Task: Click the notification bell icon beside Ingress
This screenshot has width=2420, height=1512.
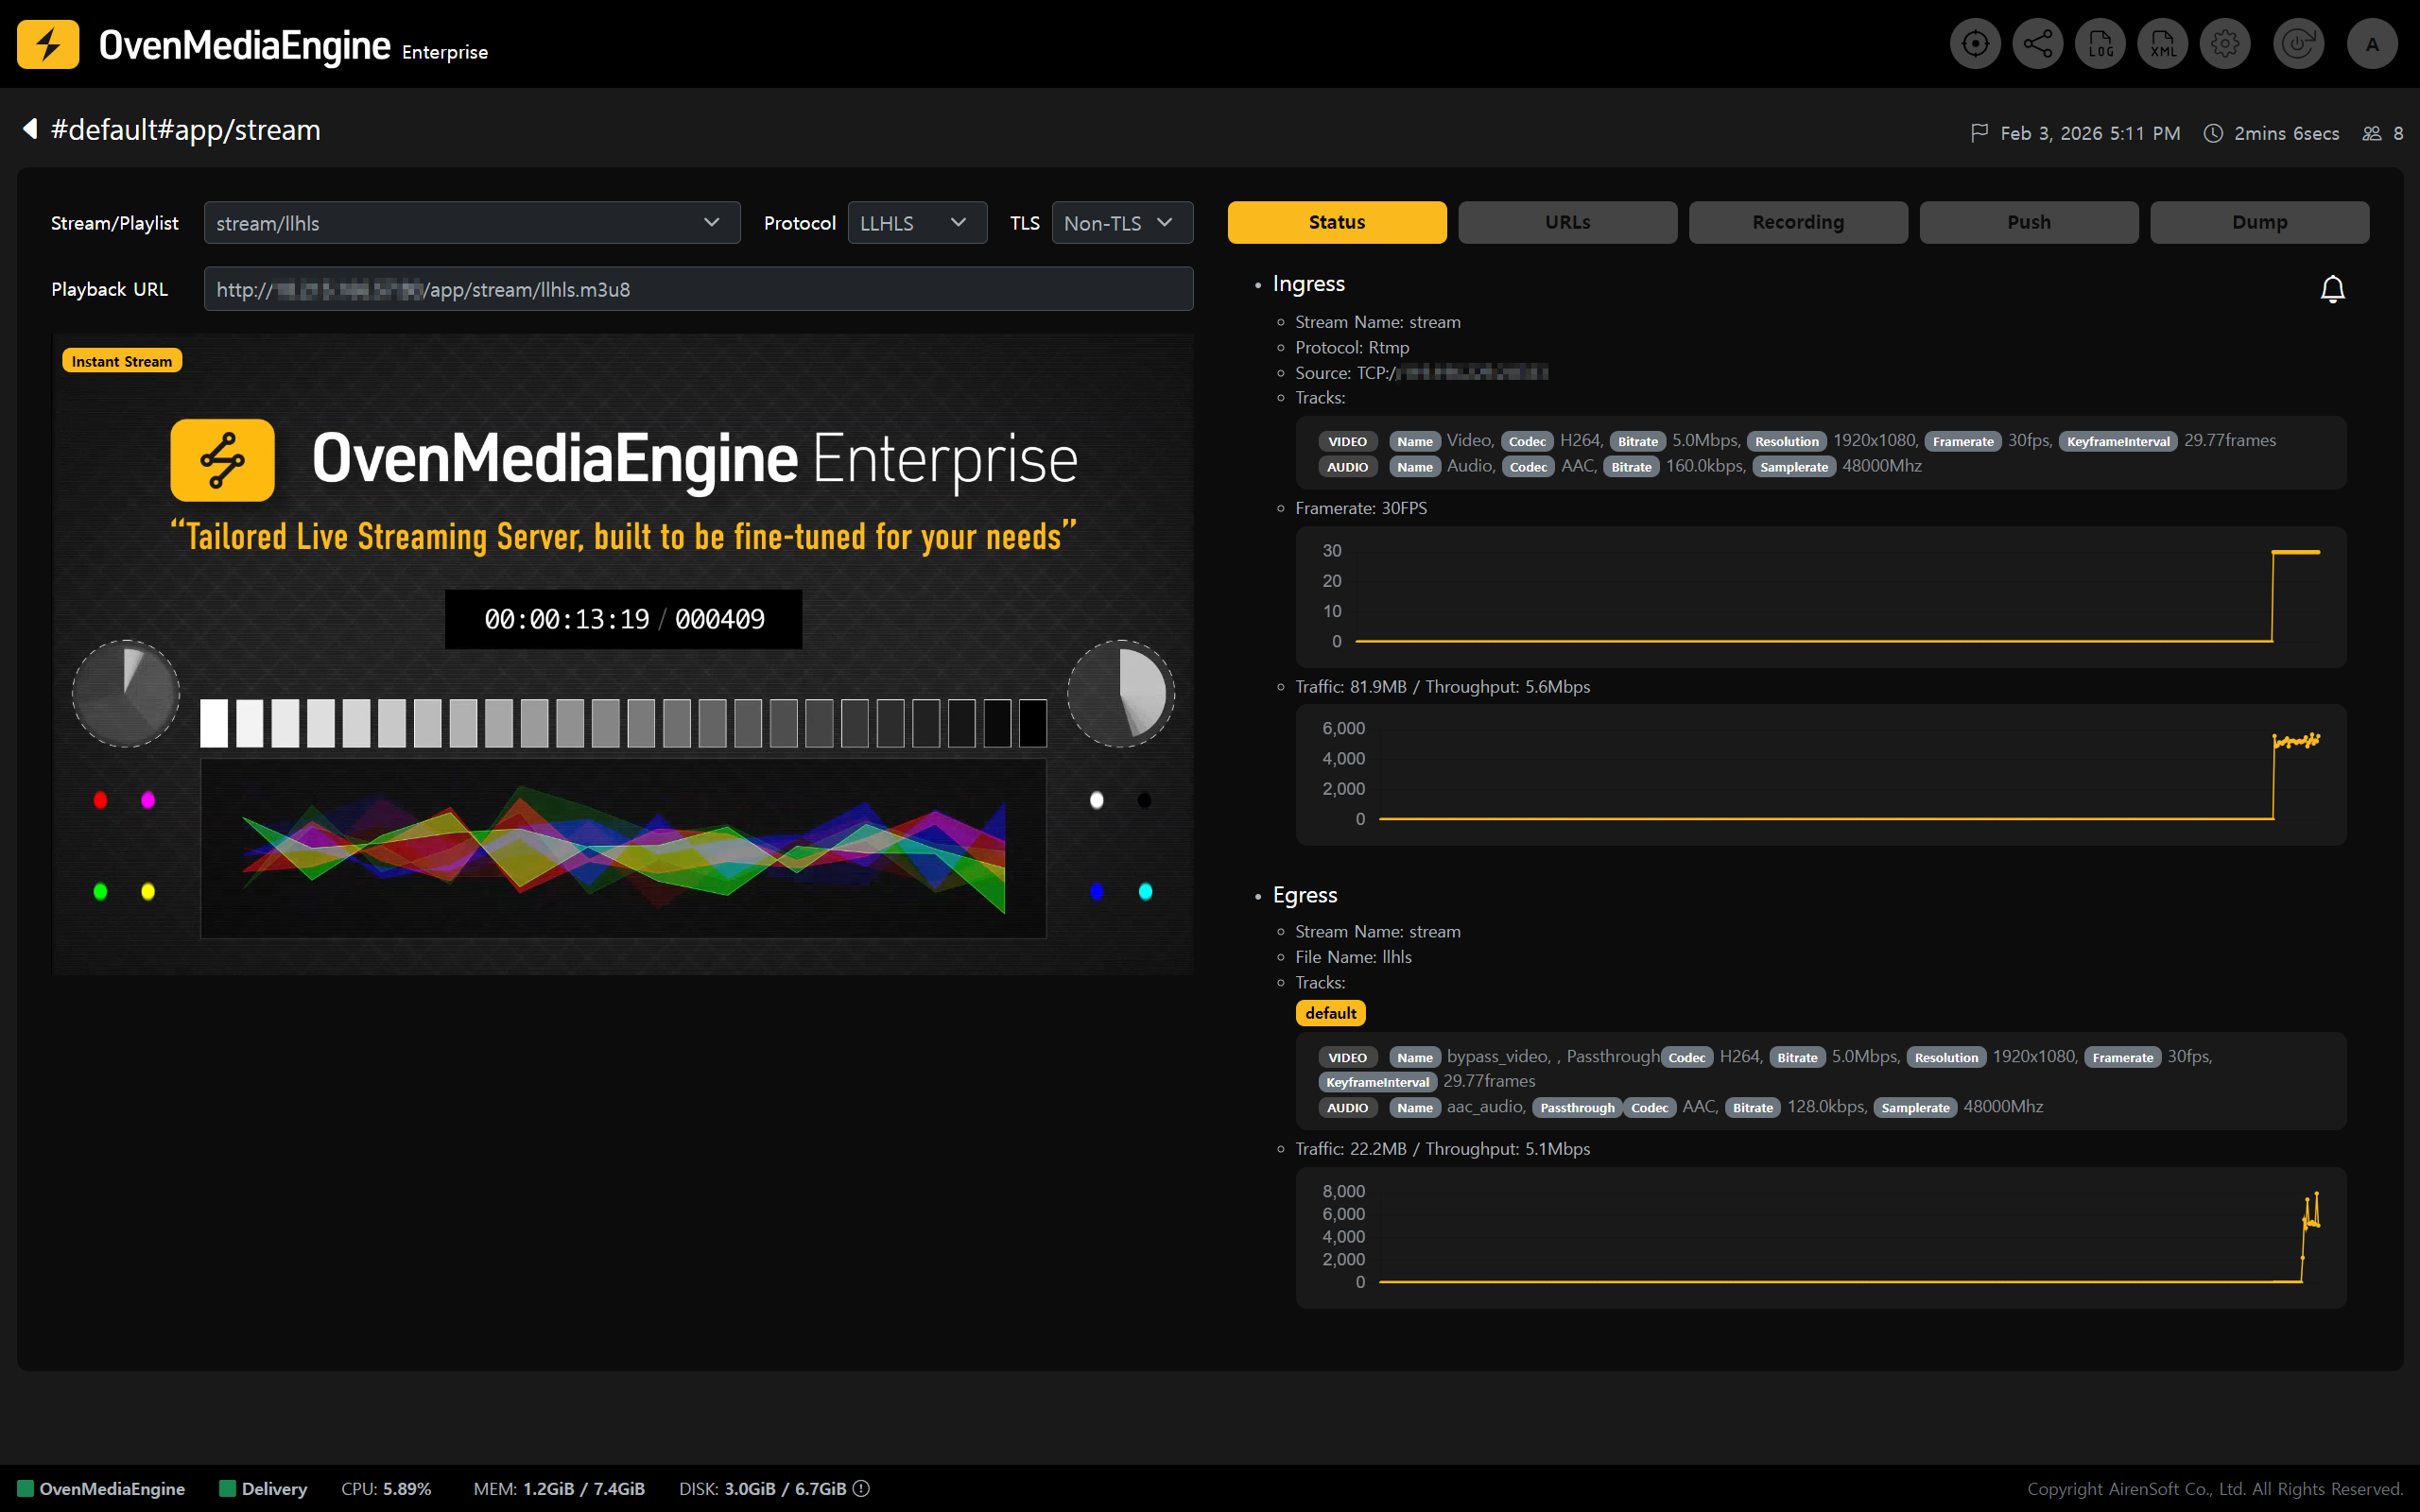Action: point(2332,289)
